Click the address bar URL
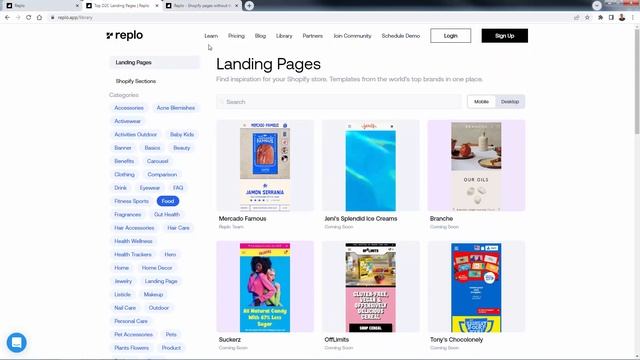Screen dimensions: 640x360 pyautogui.click(x=75, y=18)
